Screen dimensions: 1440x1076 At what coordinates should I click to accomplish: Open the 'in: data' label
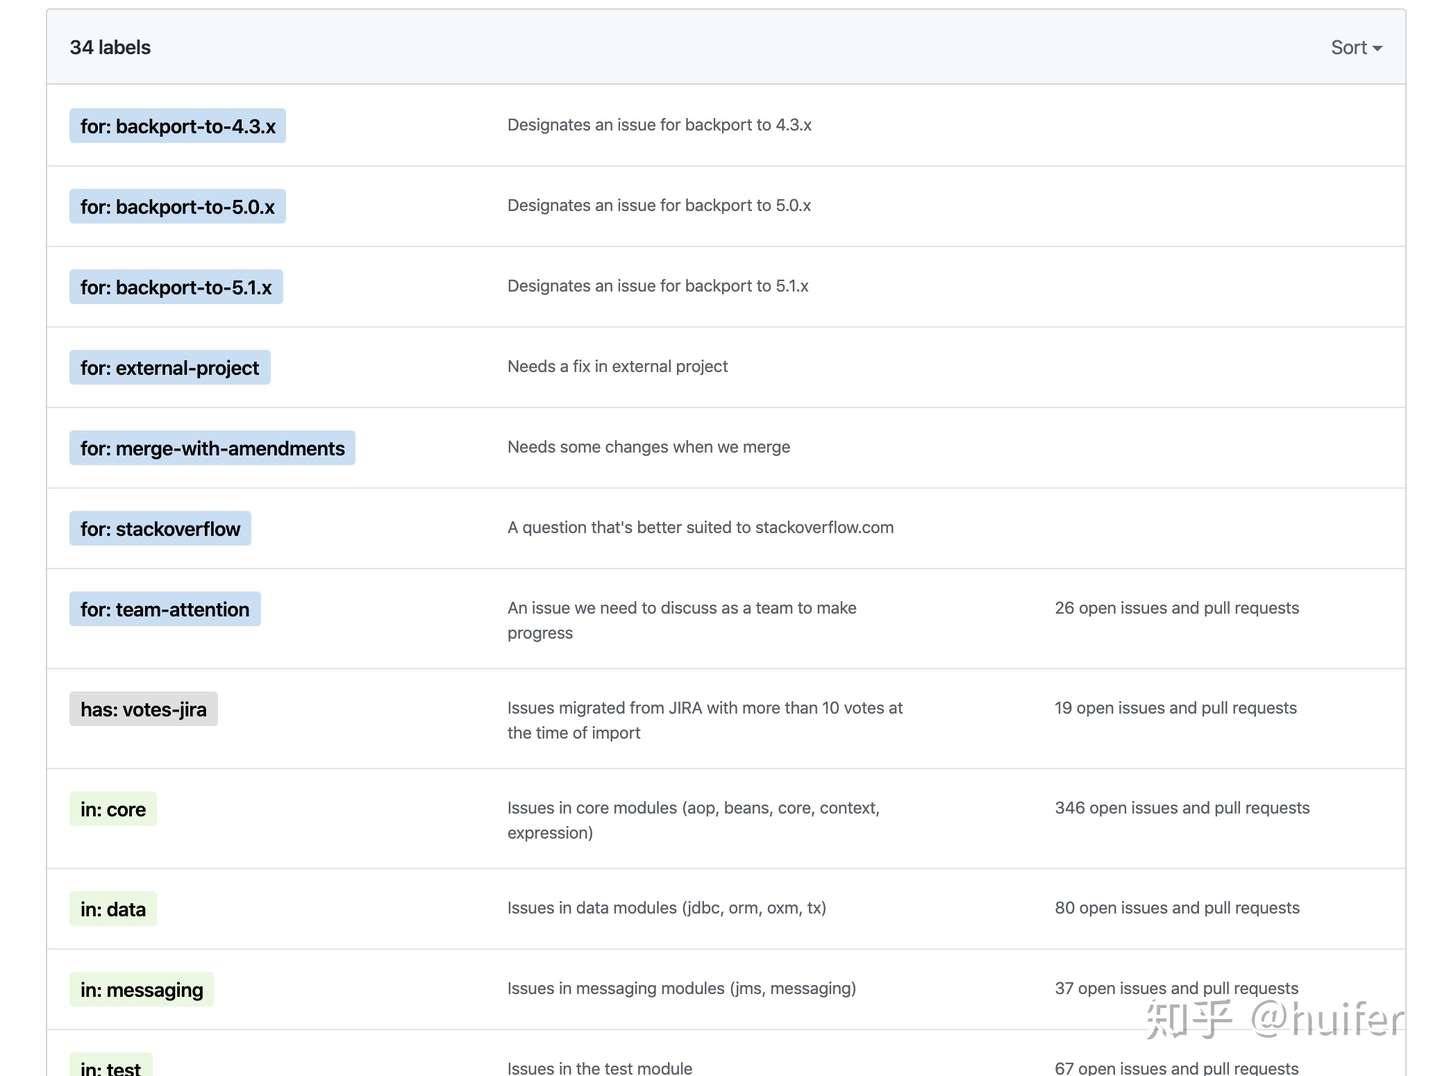click(113, 909)
